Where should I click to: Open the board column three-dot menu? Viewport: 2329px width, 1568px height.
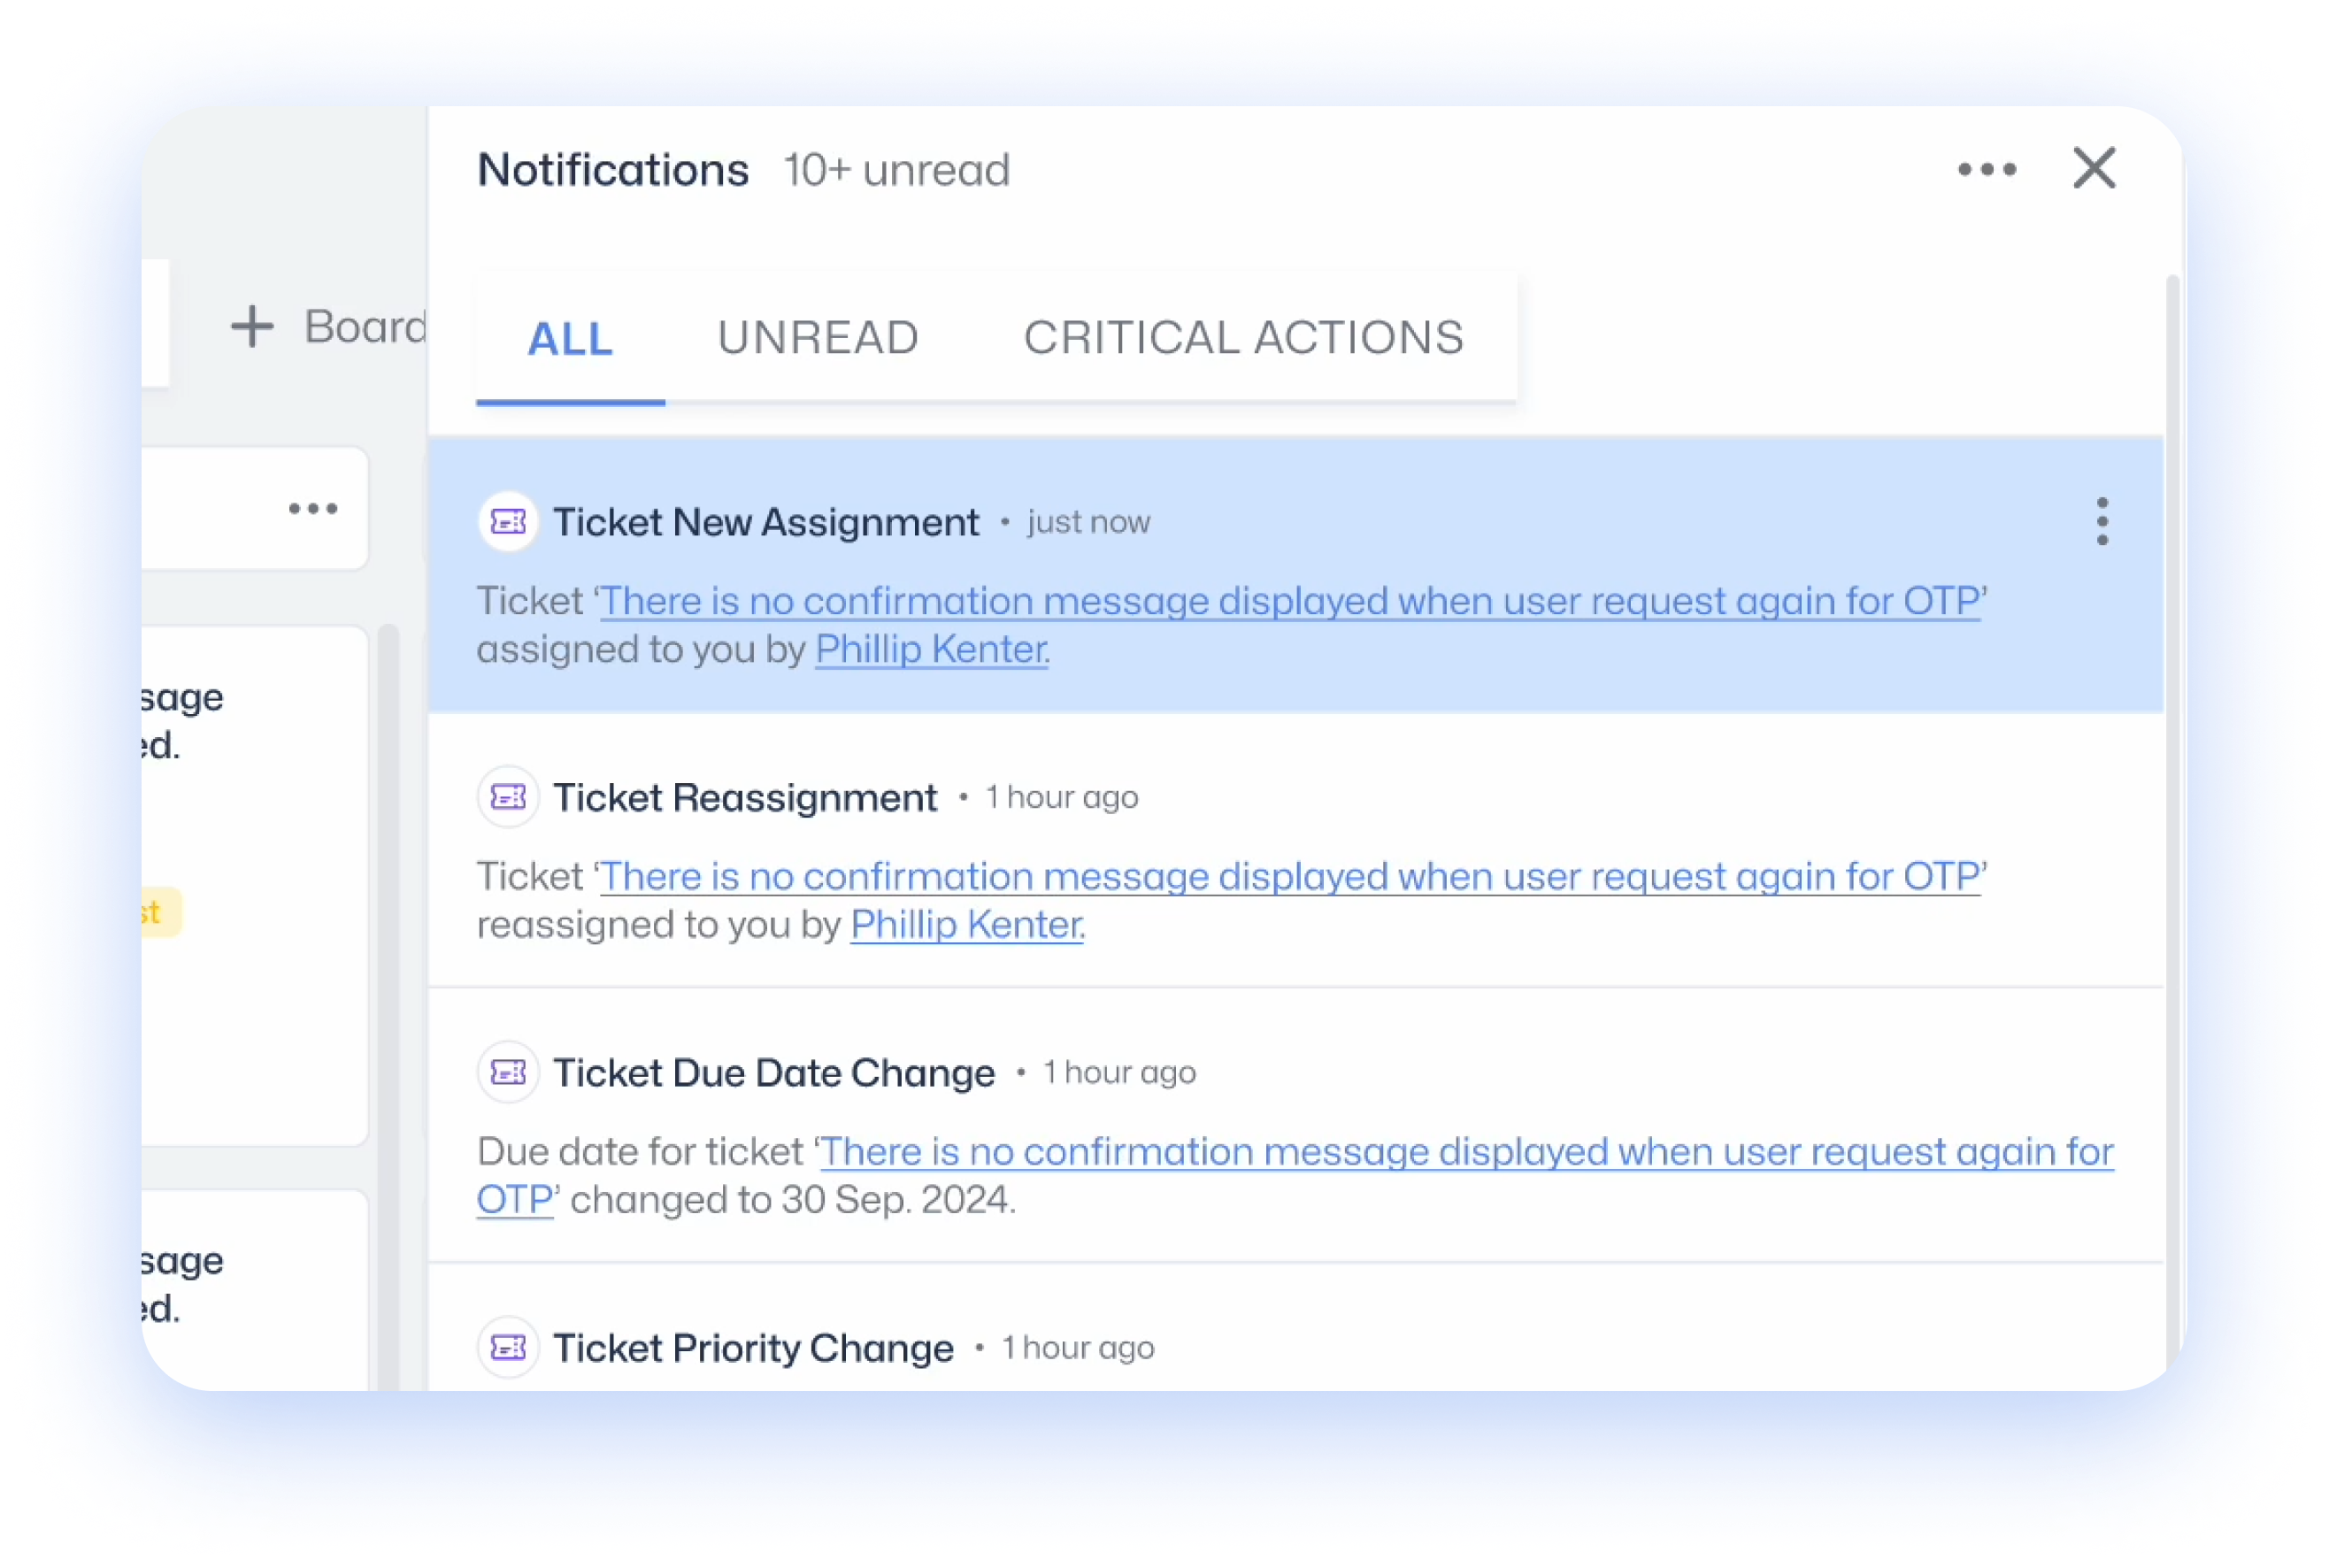313,508
